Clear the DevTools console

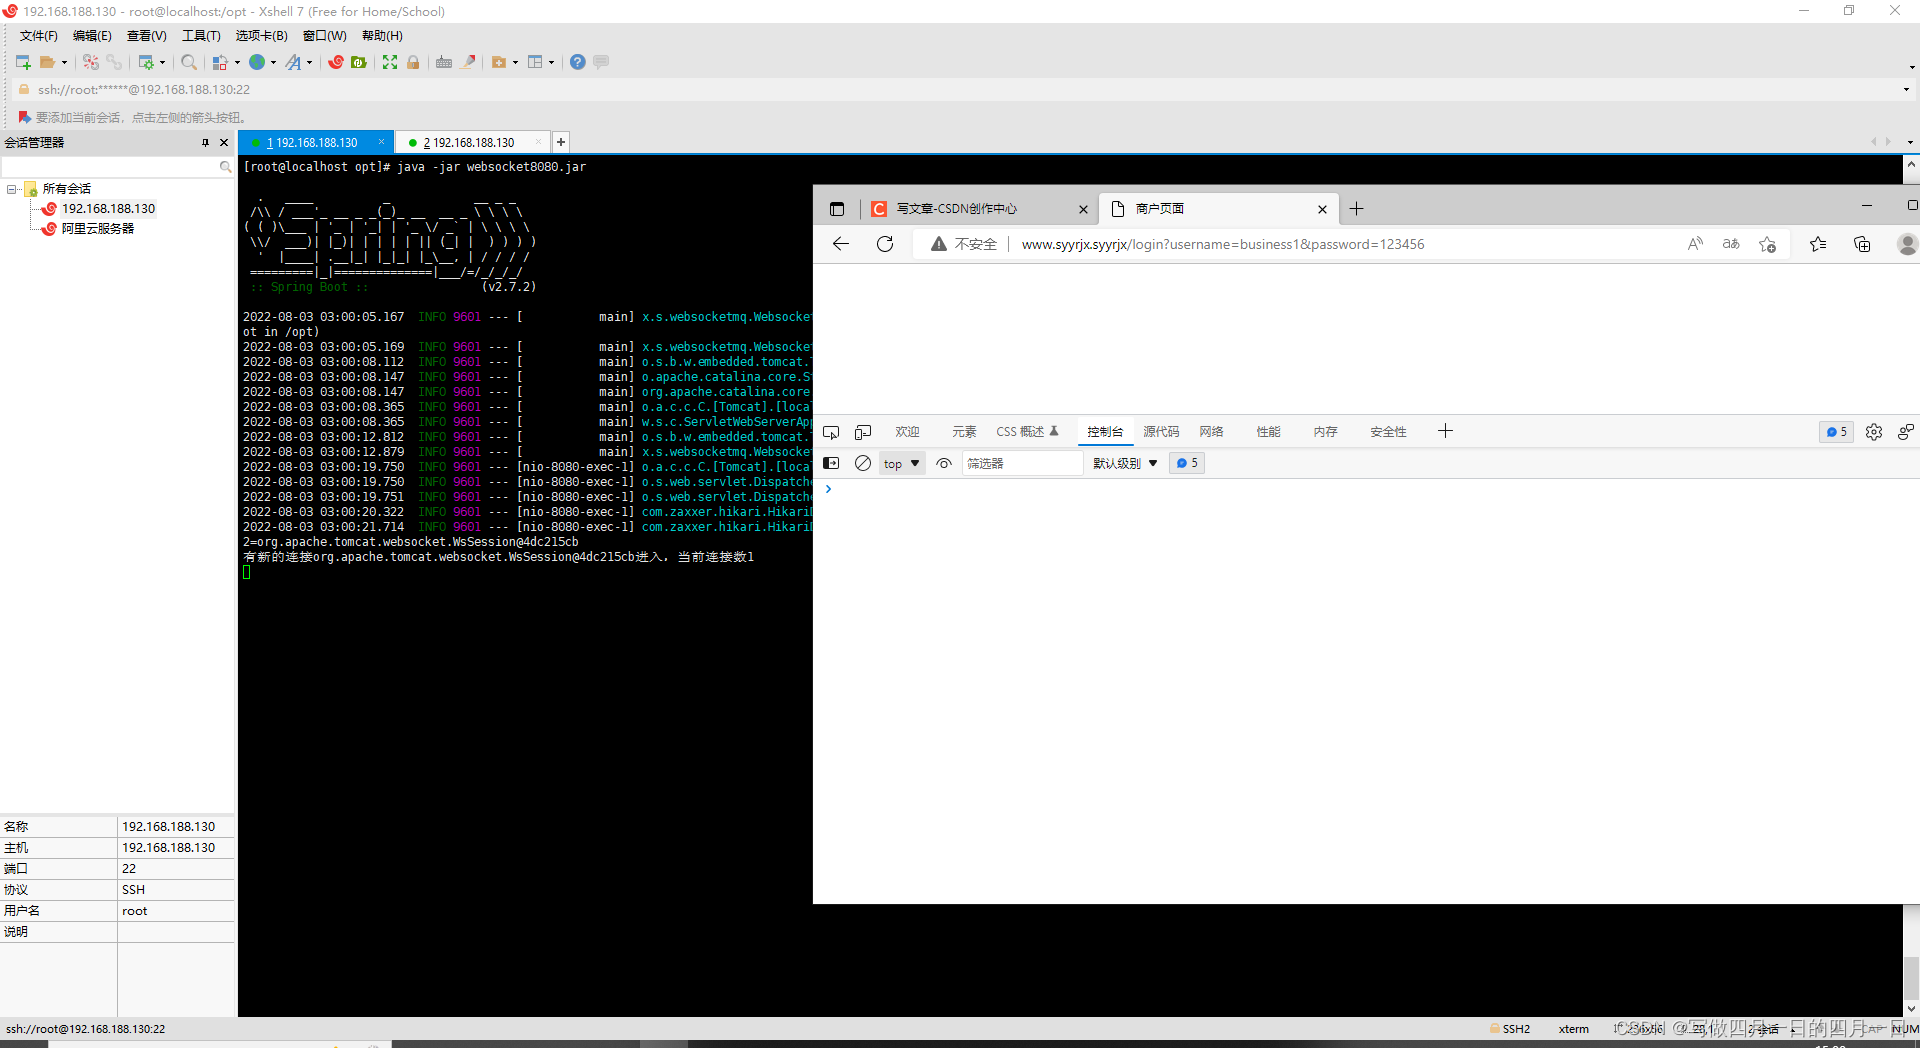point(863,463)
